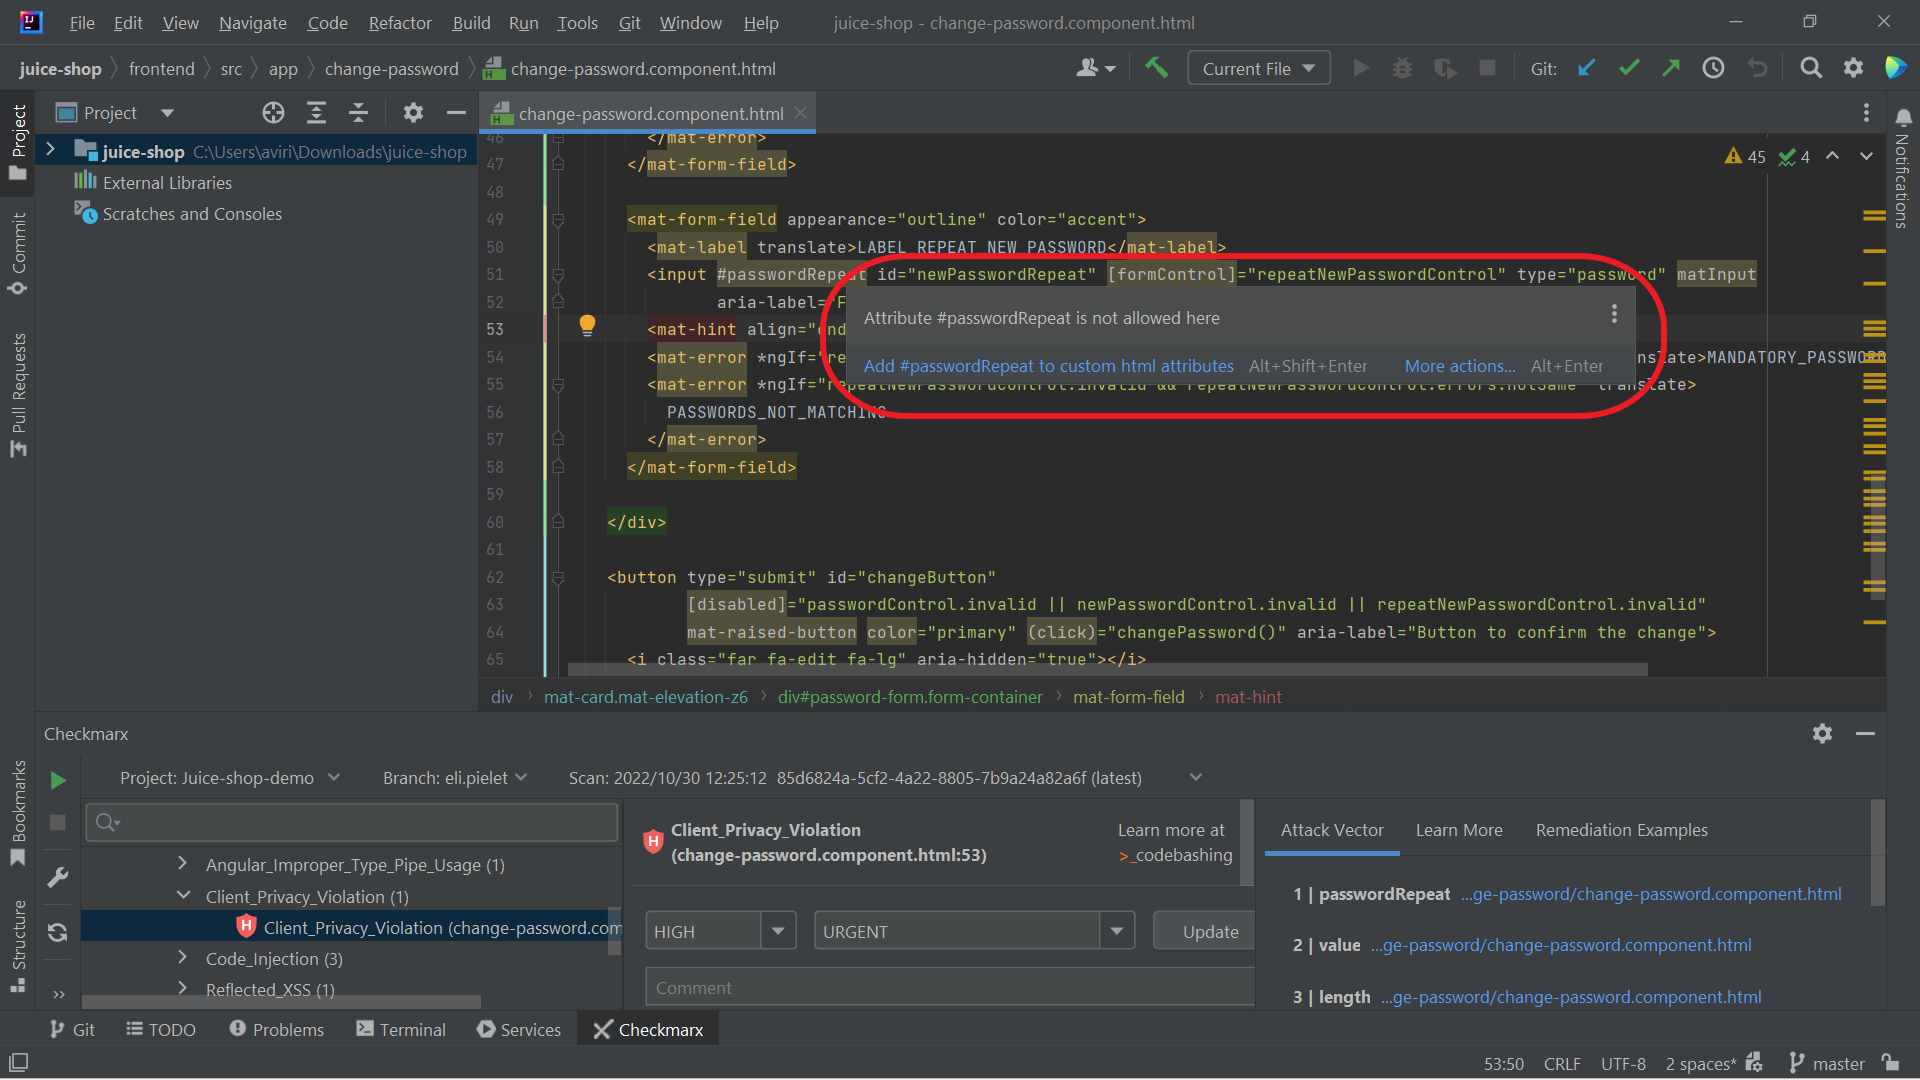Click the Build project hammer icon
Image resolution: width=1920 pixels, height=1080 pixels.
[x=1156, y=68]
